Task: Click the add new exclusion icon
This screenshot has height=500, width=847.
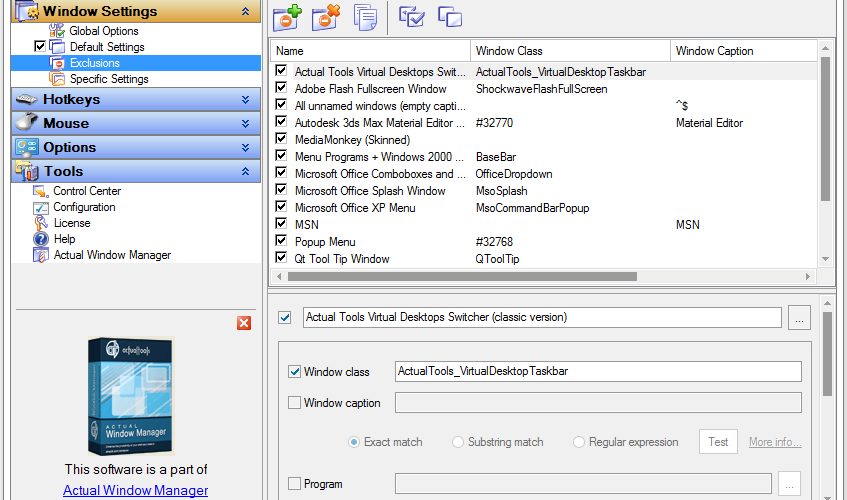Action: coord(287,17)
